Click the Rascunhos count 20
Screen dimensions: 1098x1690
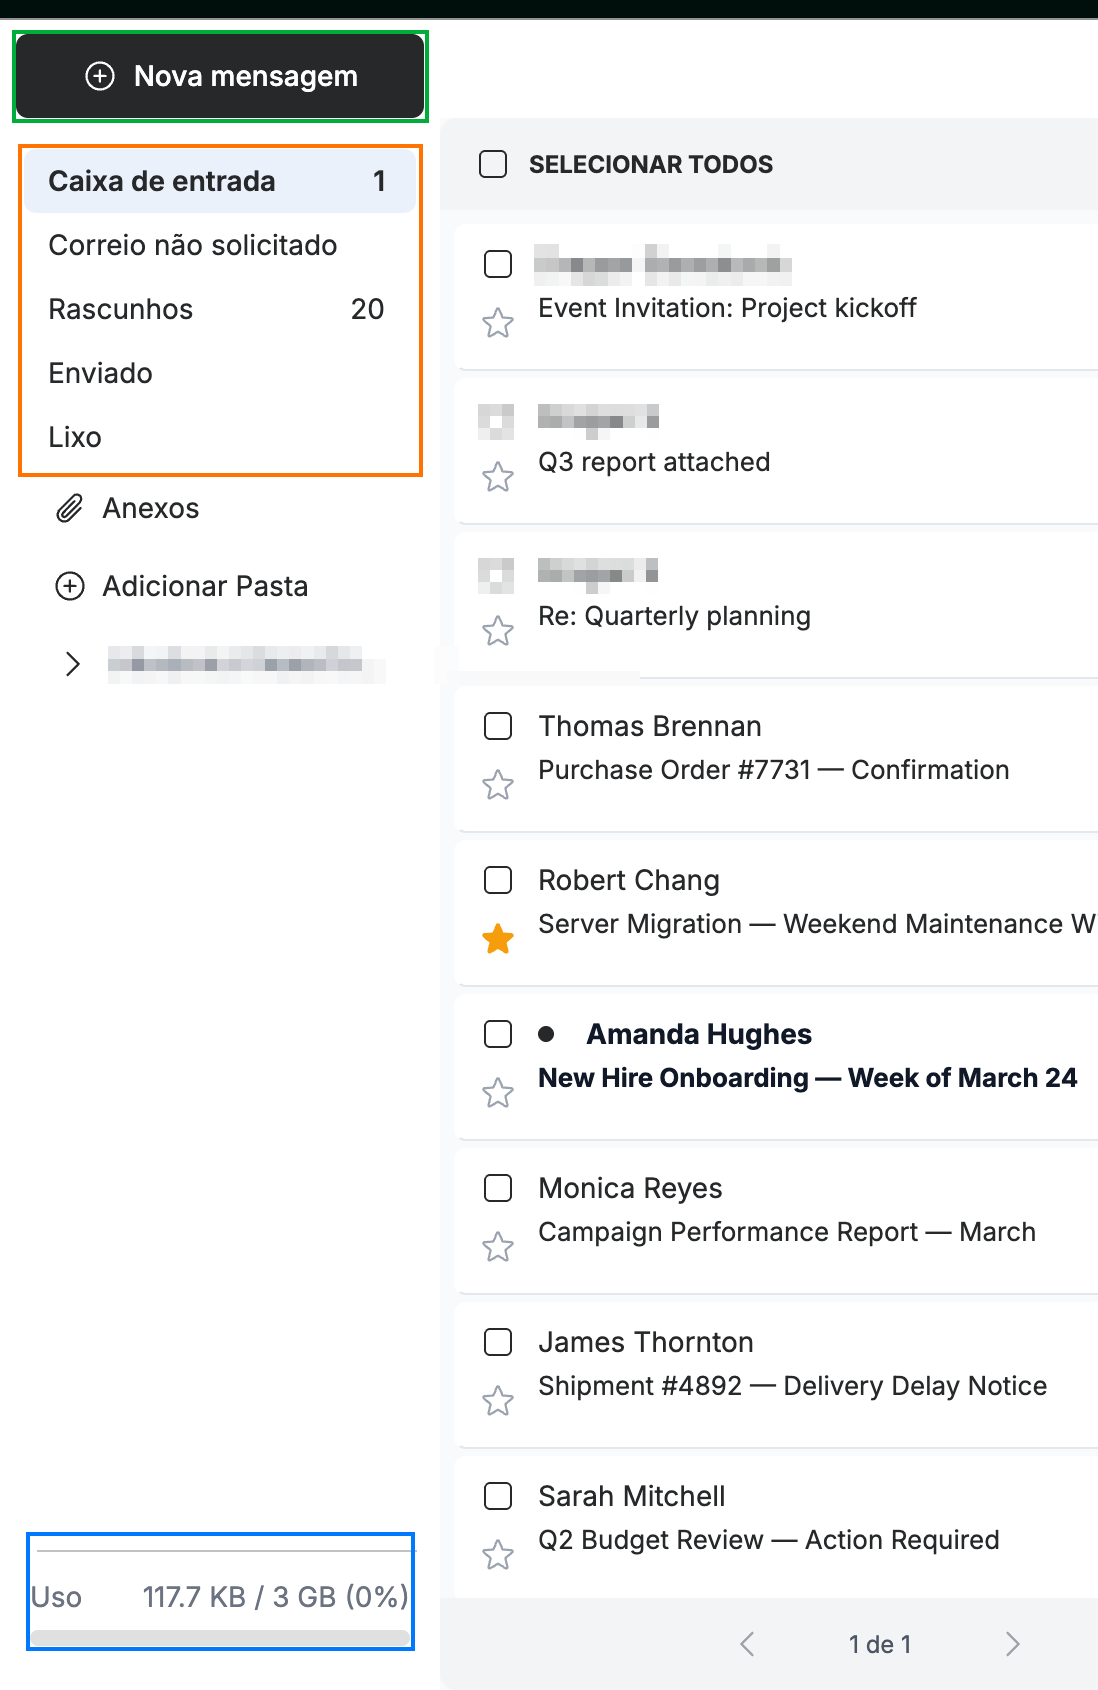[367, 309]
